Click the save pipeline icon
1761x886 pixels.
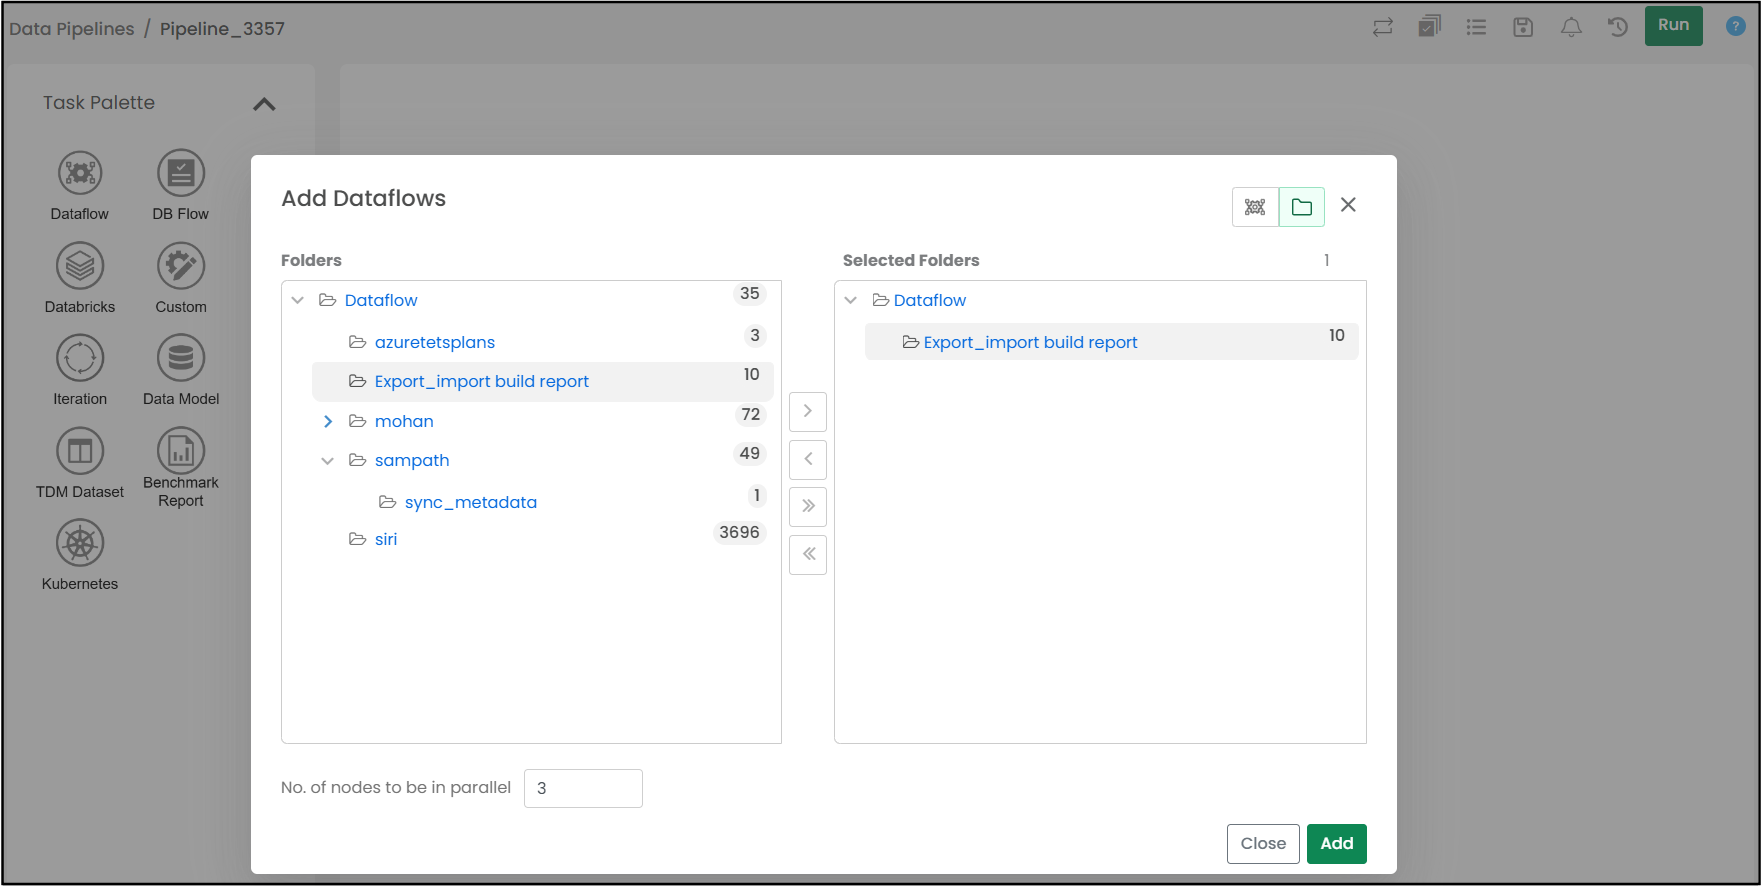tap(1523, 27)
